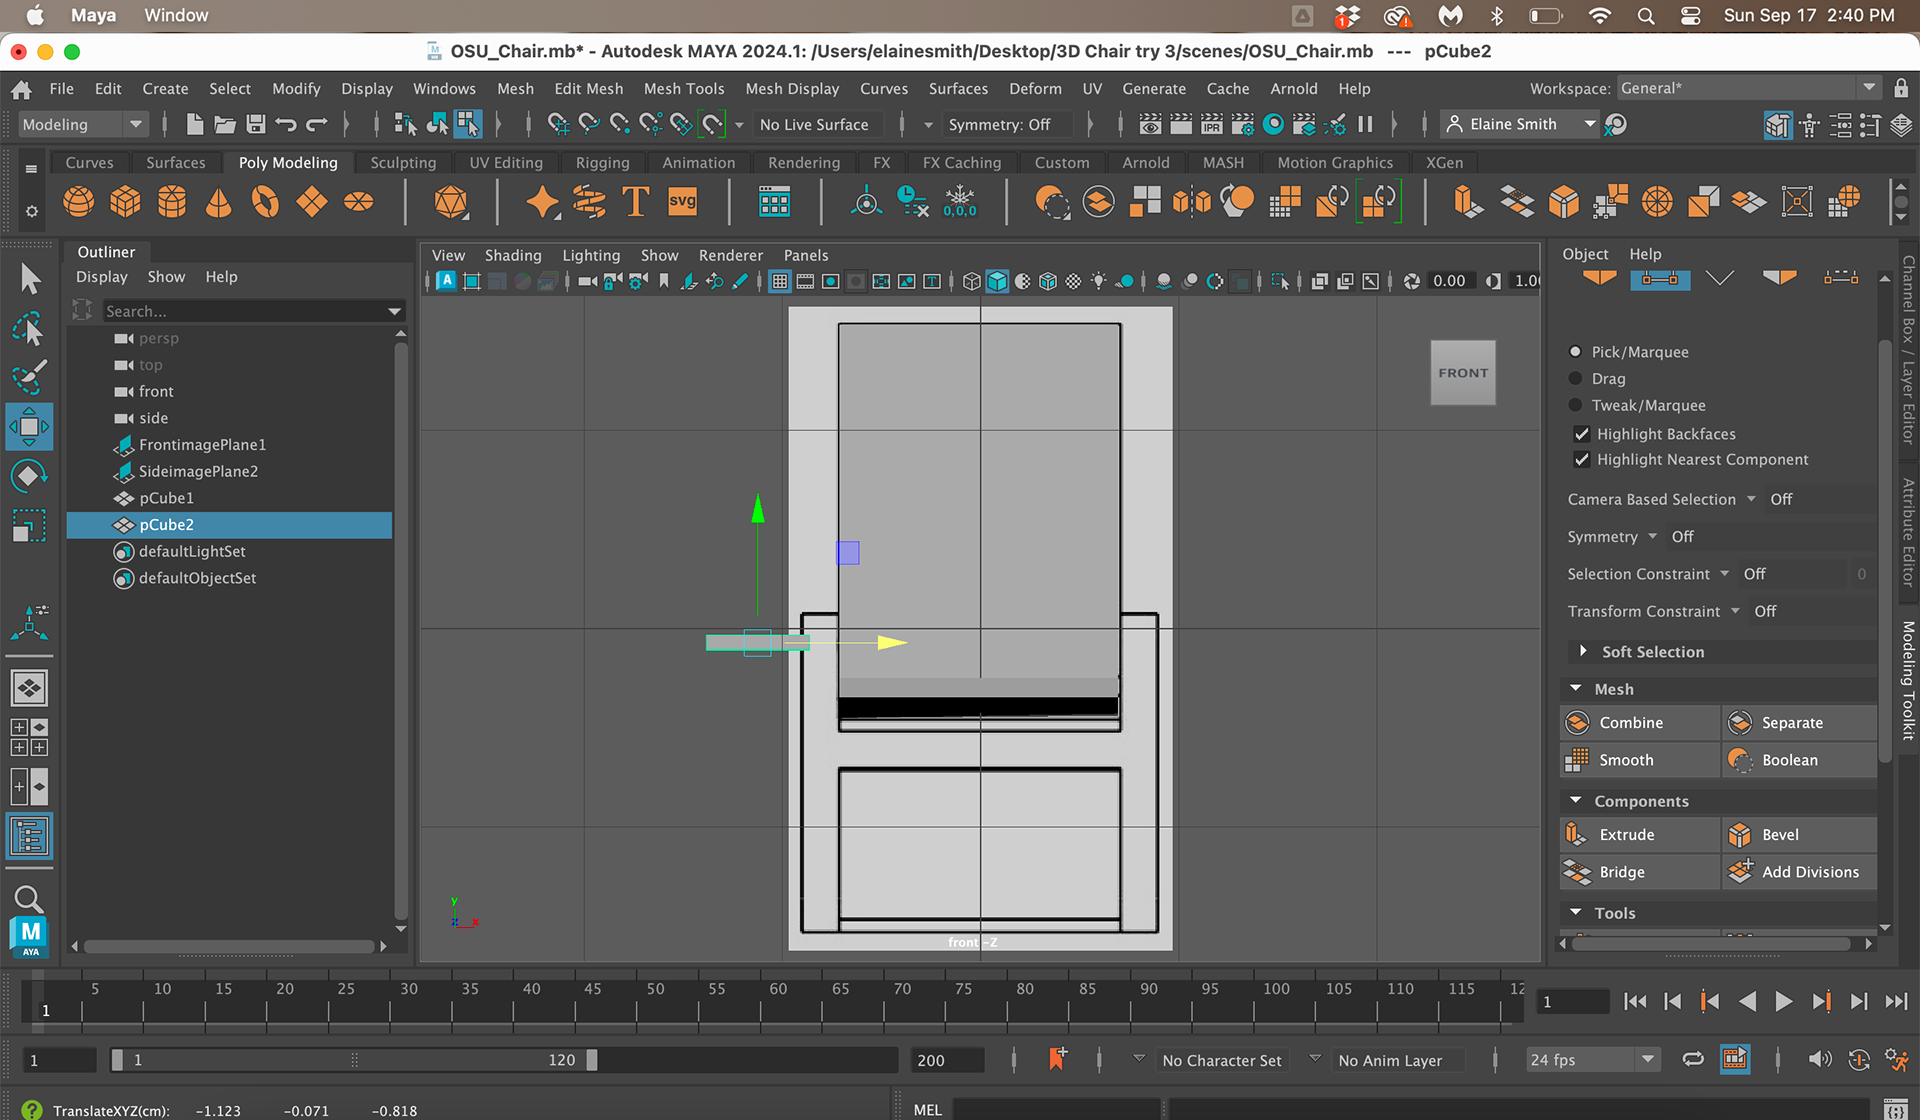The image size is (1920, 1120).
Task: Open the Workspace General dropdown
Action: 1749,88
